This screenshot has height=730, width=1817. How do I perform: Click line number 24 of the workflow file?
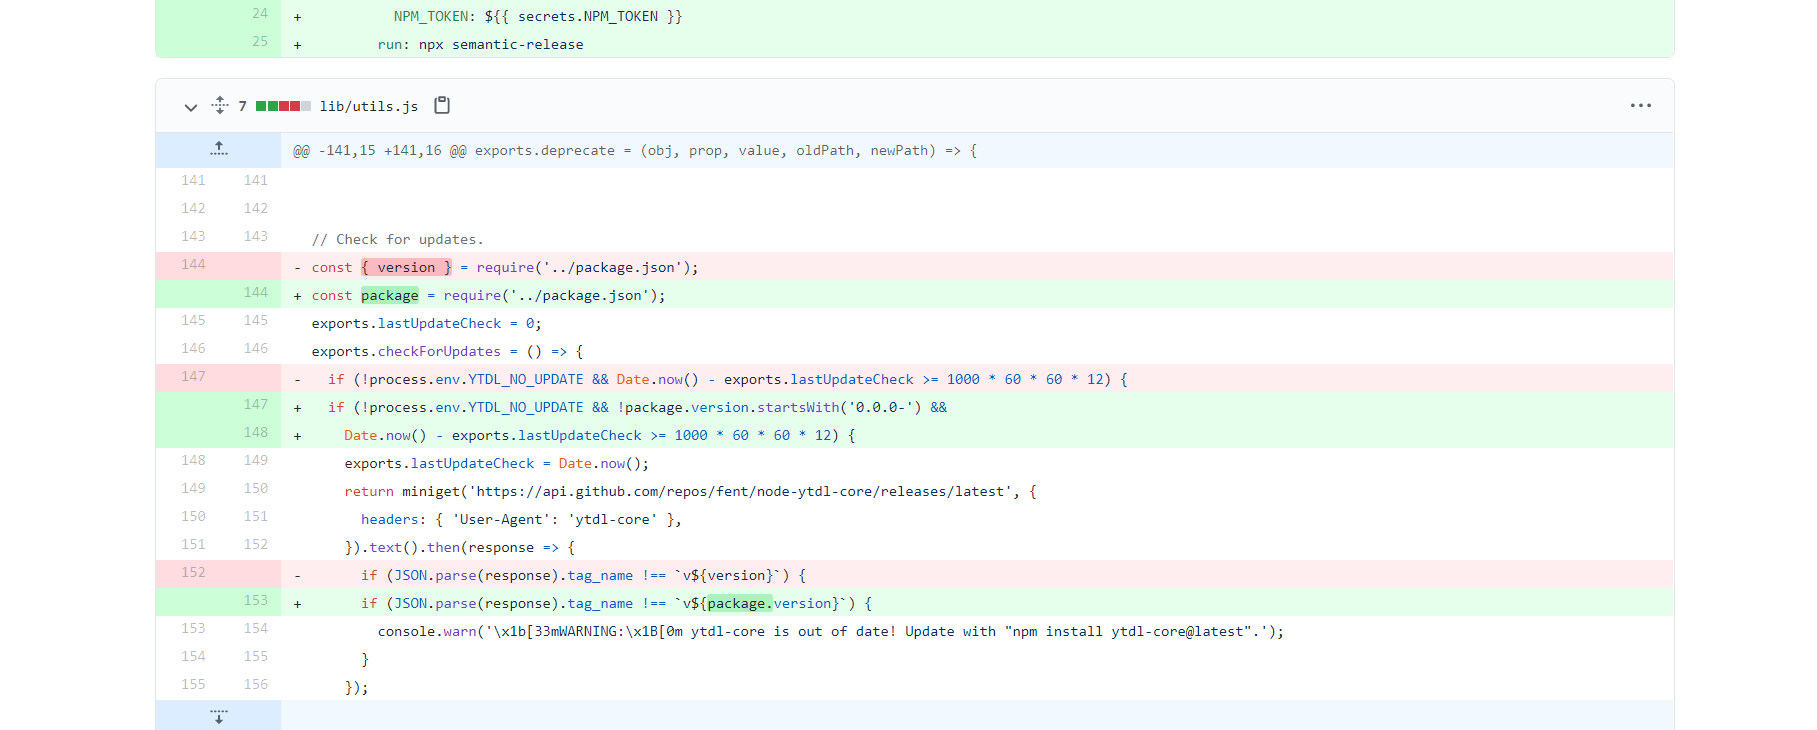click(260, 14)
